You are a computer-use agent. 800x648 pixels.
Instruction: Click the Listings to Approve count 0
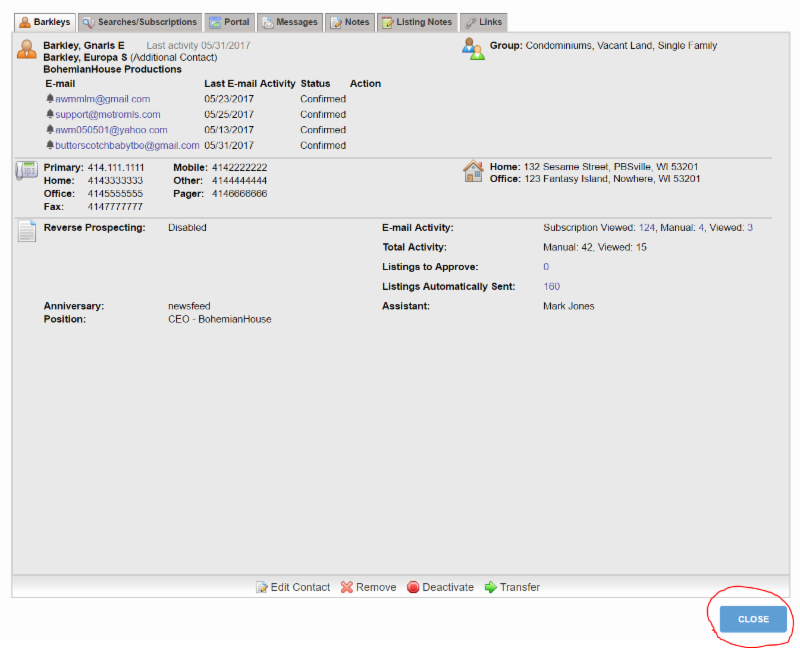click(546, 267)
